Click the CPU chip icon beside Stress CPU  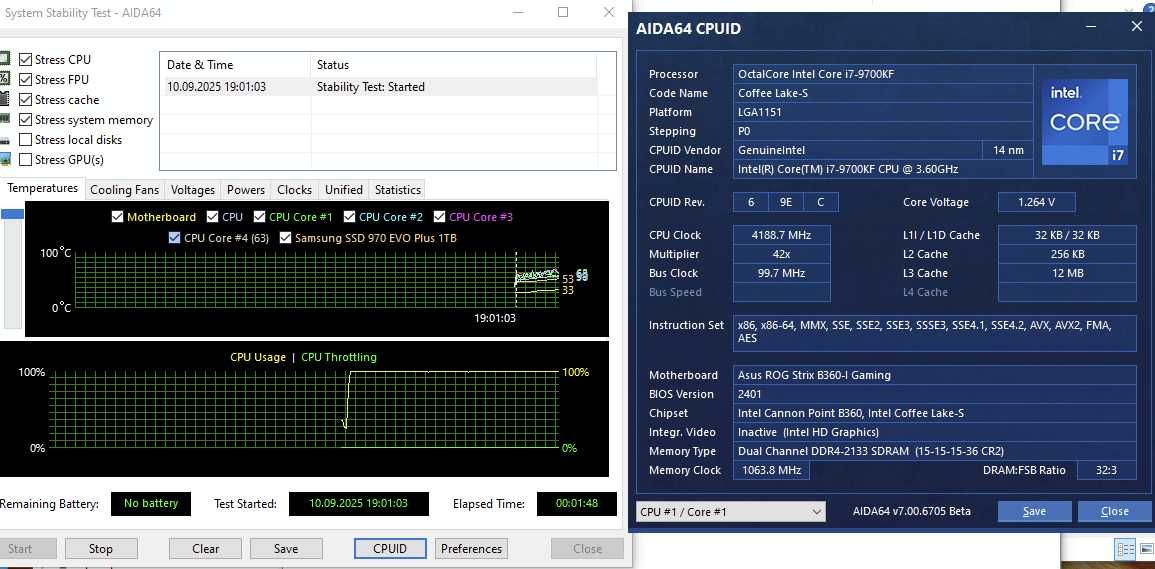[4, 60]
